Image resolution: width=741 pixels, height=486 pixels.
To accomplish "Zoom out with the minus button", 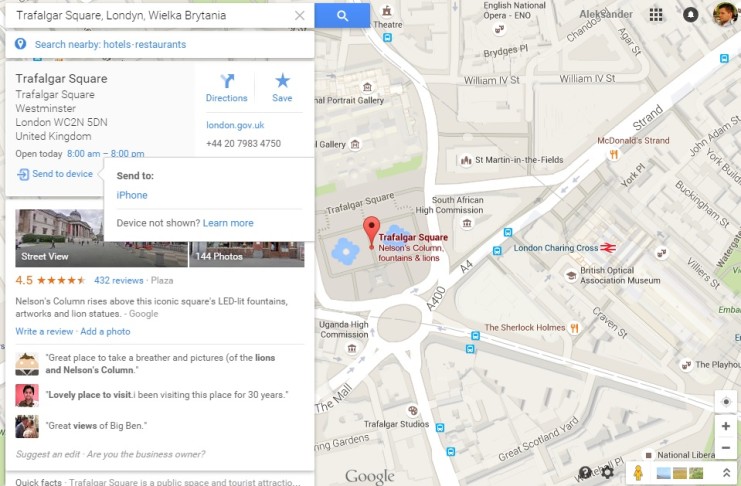I will [726, 447].
